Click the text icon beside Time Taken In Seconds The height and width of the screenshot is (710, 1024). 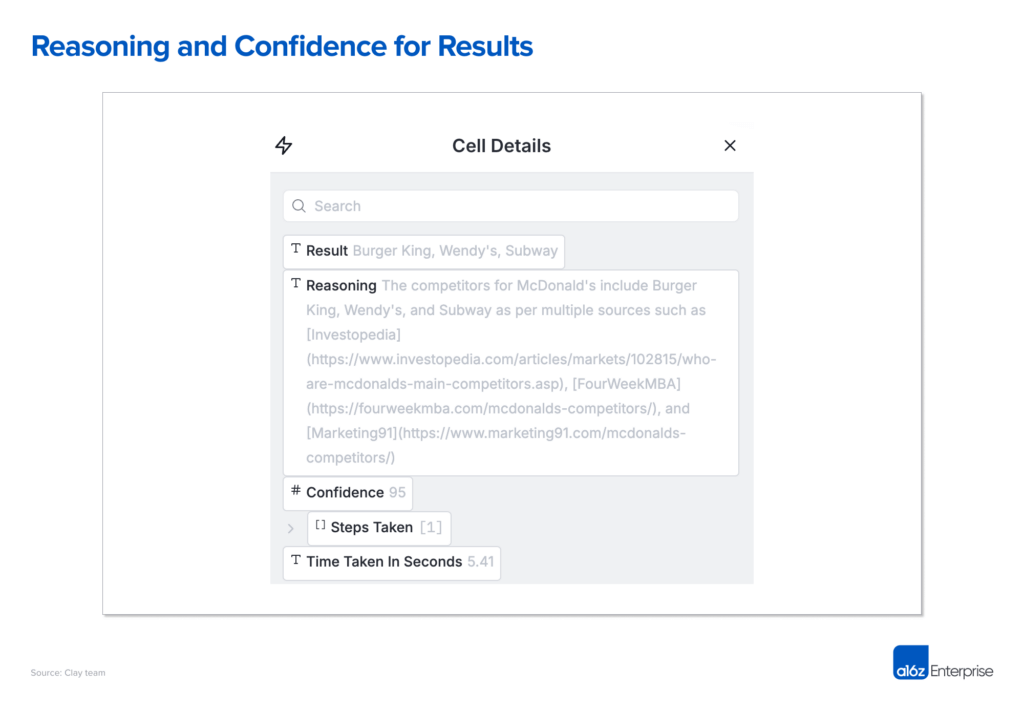(x=296, y=560)
